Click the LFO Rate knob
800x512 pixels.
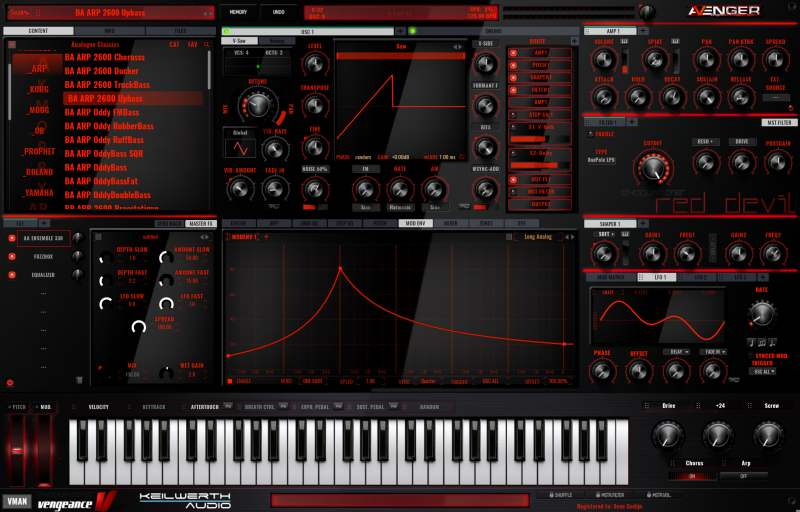tap(762, 314)
